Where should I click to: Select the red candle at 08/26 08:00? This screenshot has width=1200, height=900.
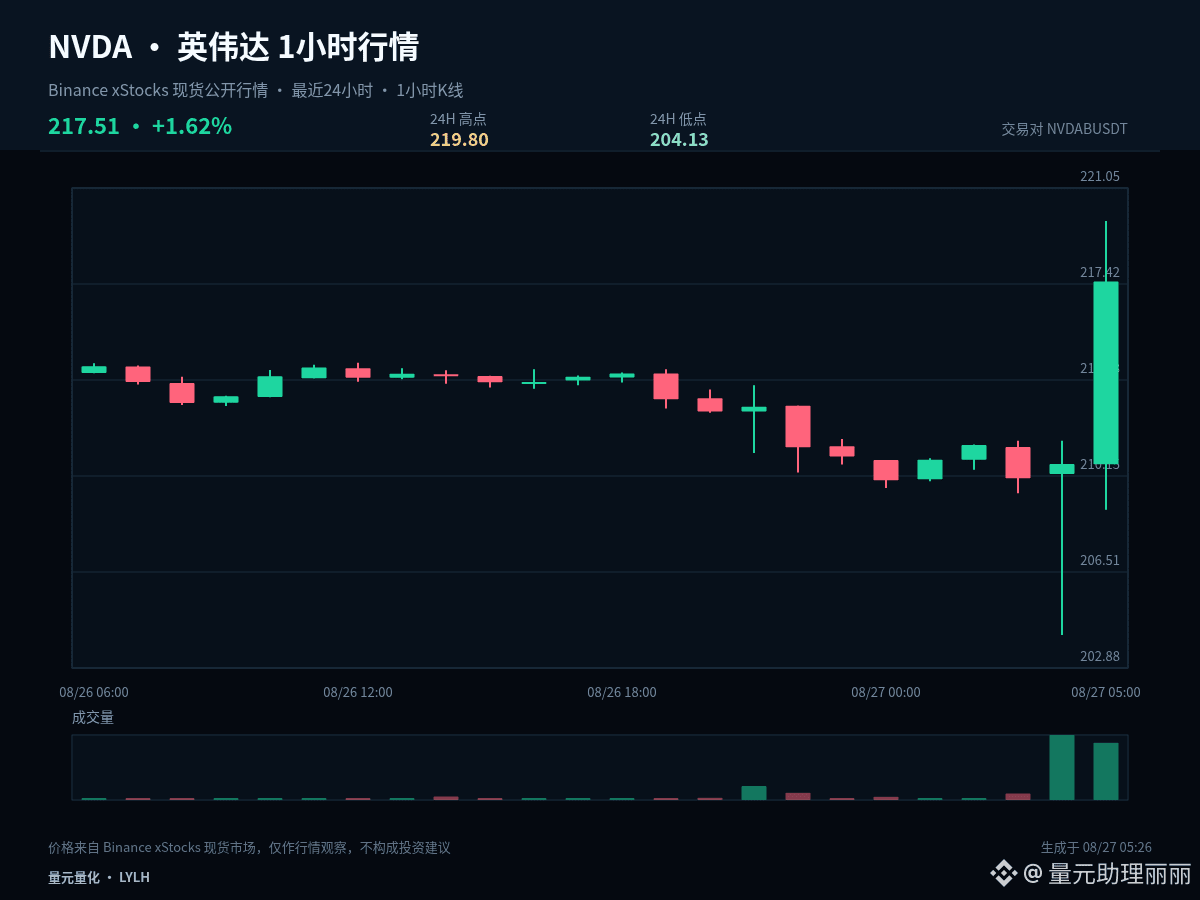182,393
